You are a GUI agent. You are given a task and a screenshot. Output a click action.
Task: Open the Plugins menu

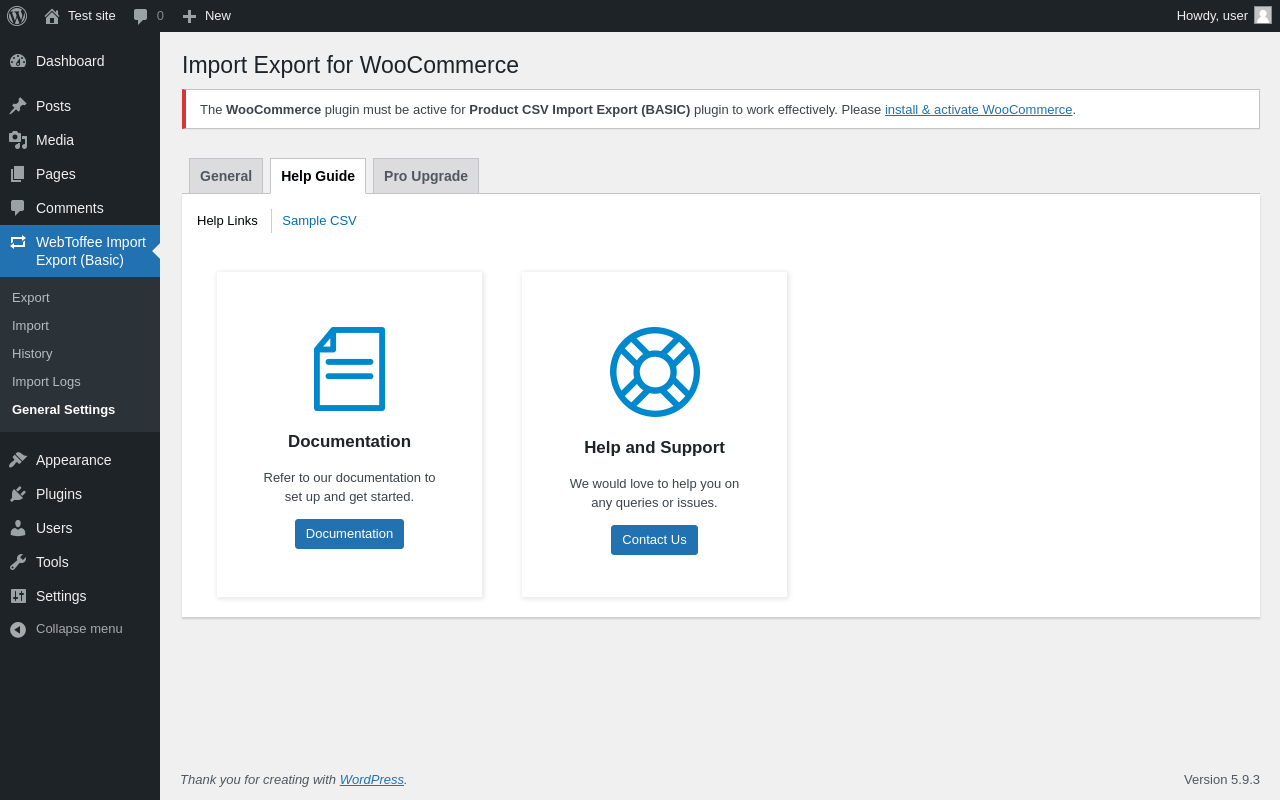80,494
